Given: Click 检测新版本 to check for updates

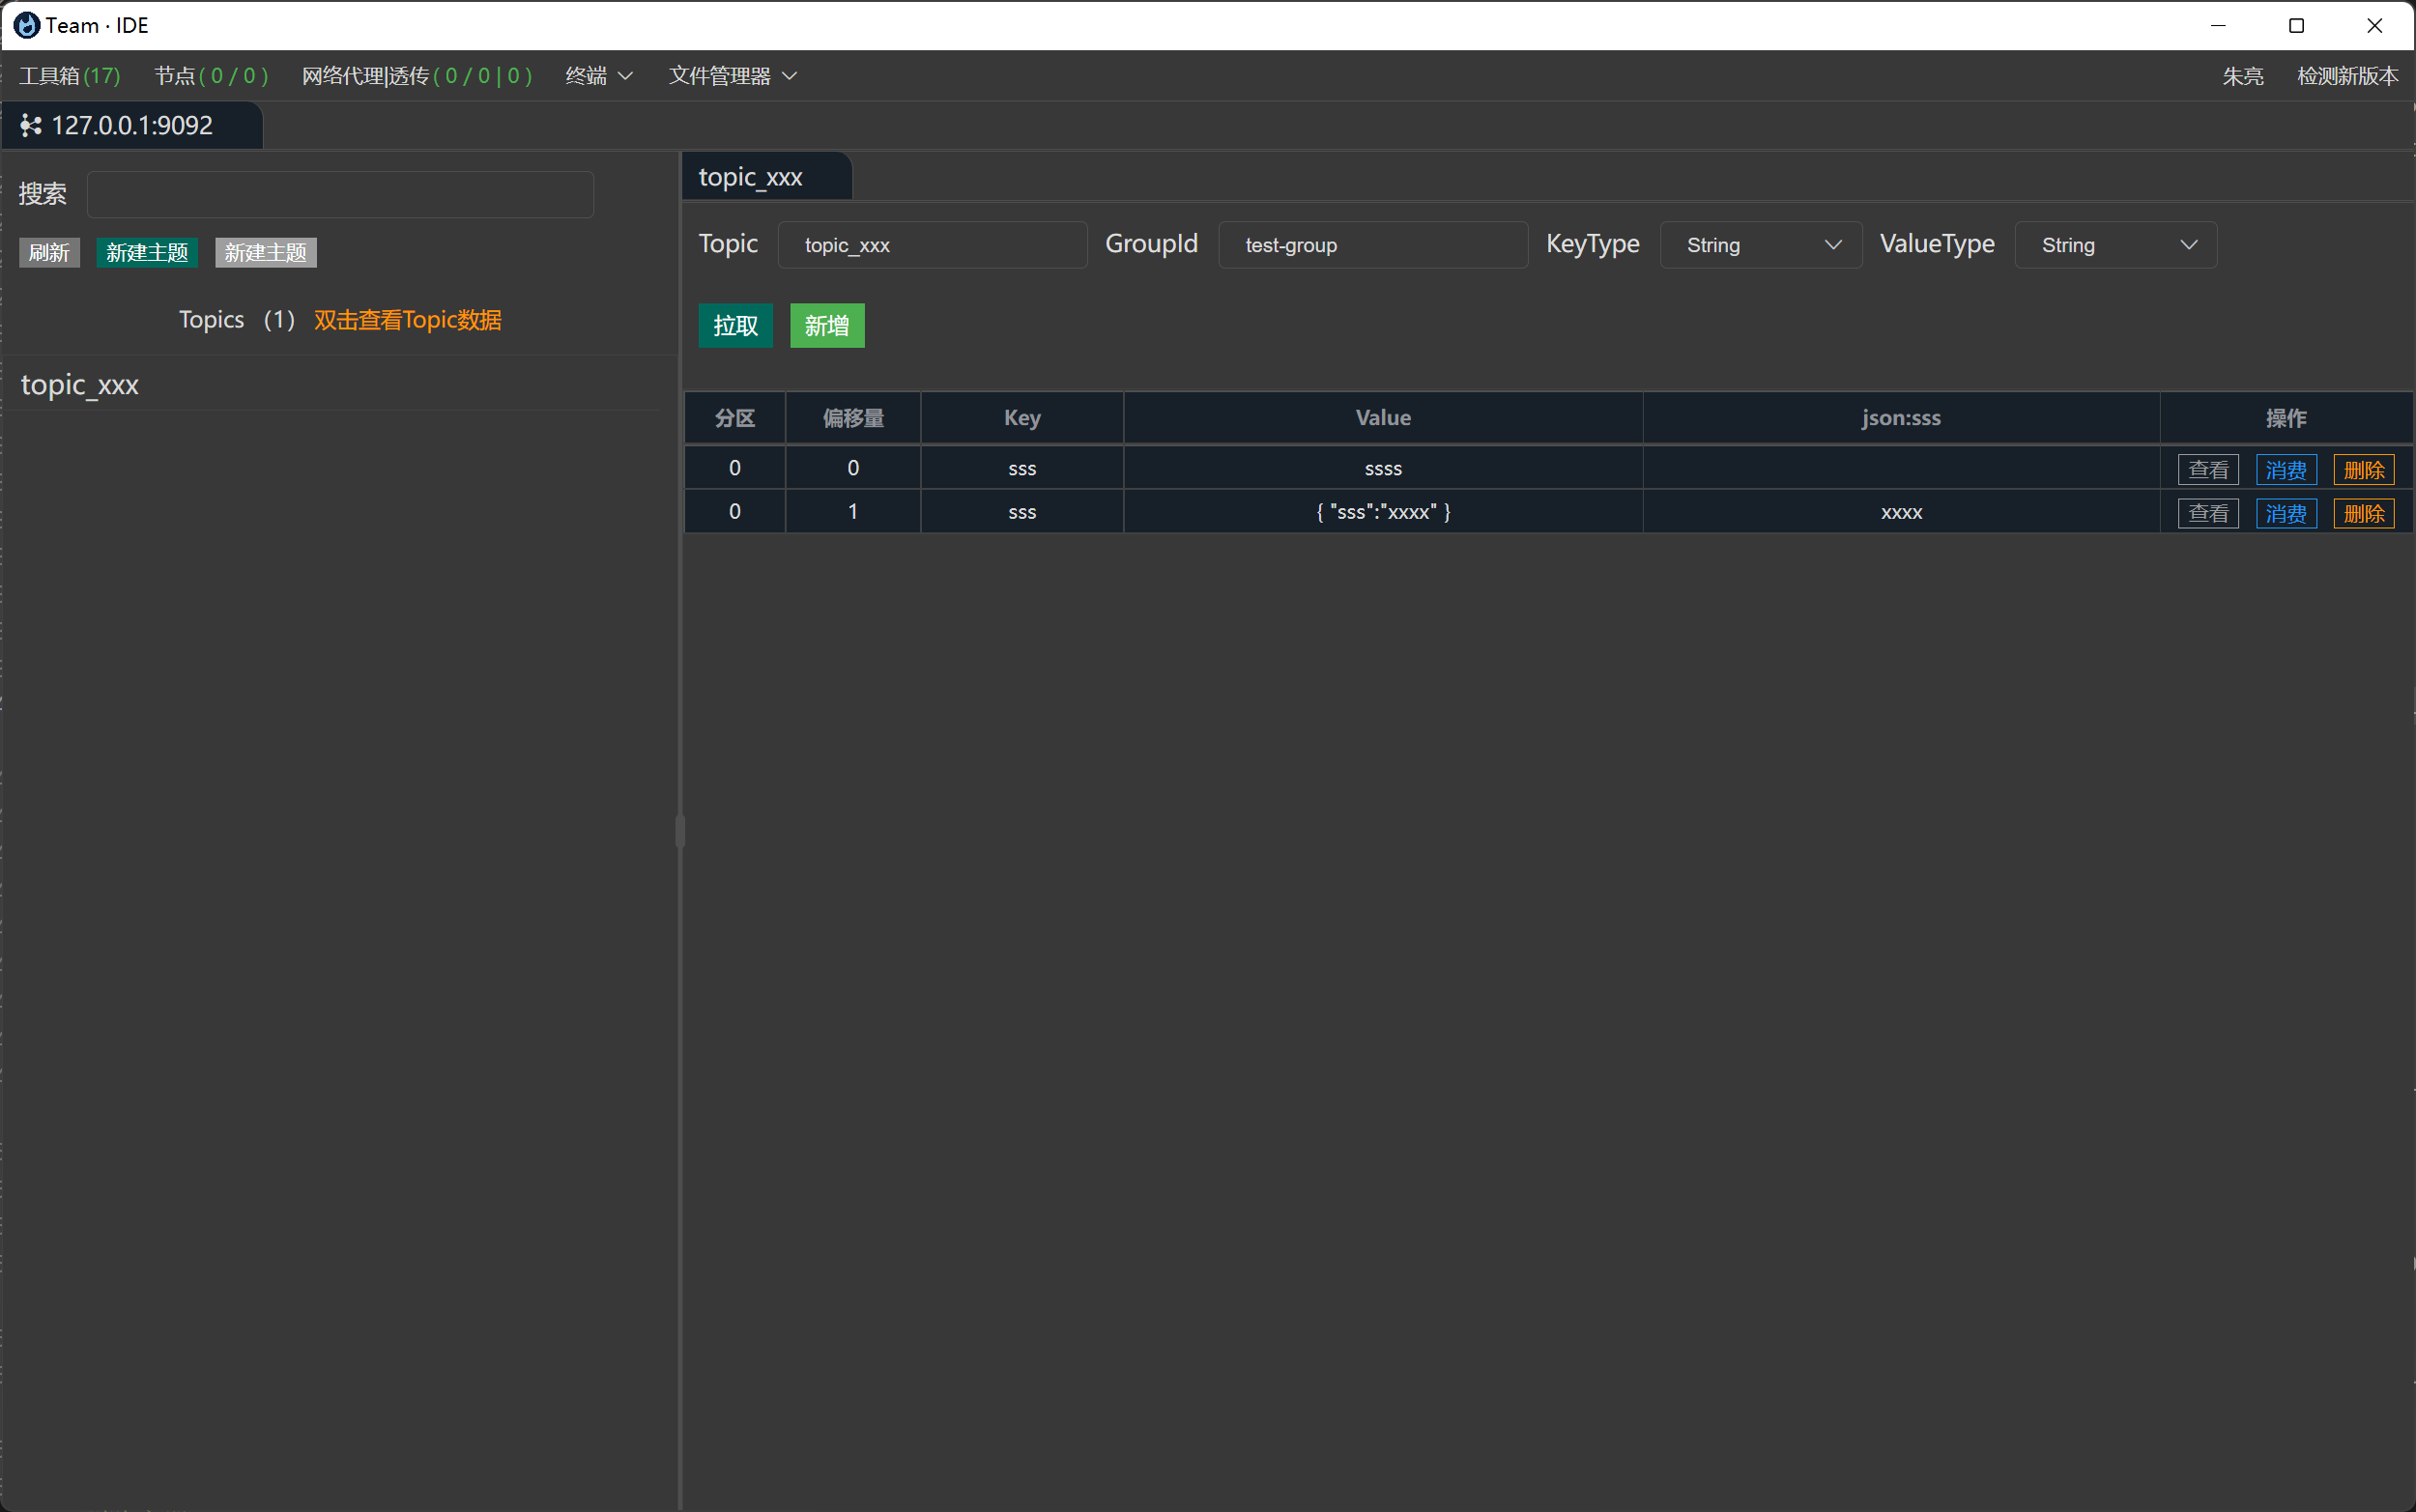Looking at the screenshot, I should click(x=2347, y=76).
